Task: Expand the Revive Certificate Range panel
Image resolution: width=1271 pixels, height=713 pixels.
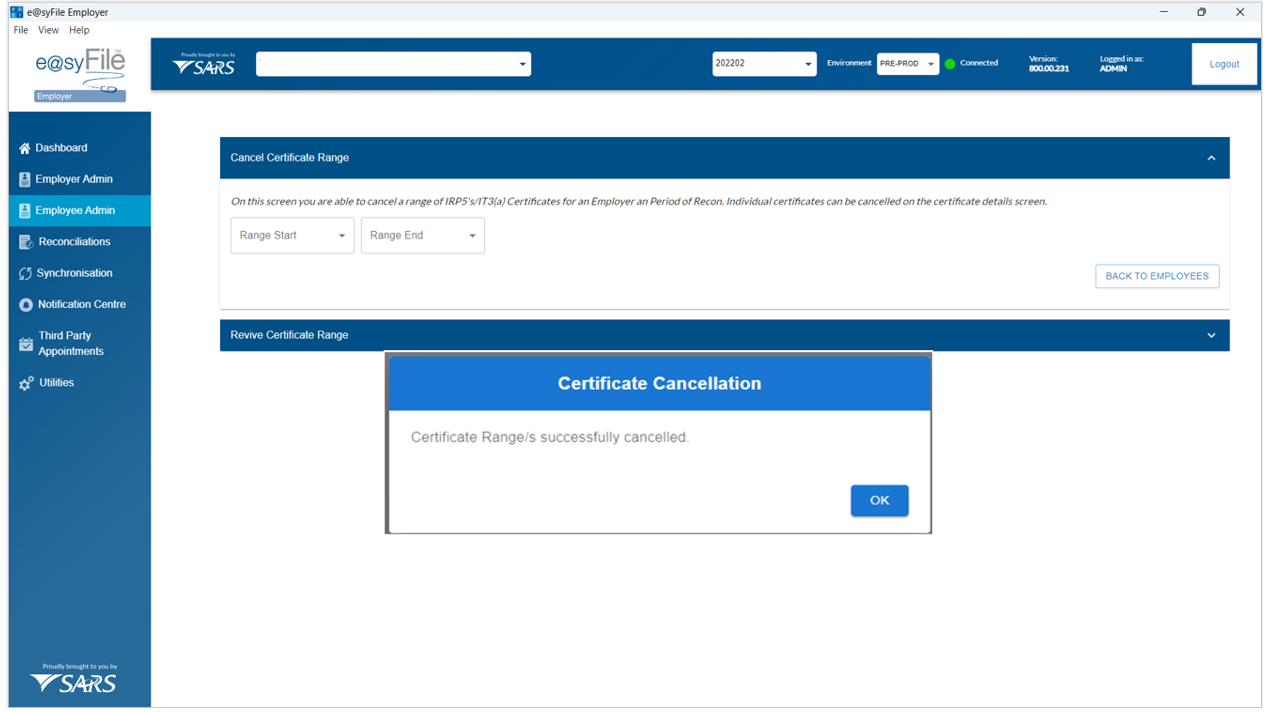Action: (1211, 335)
